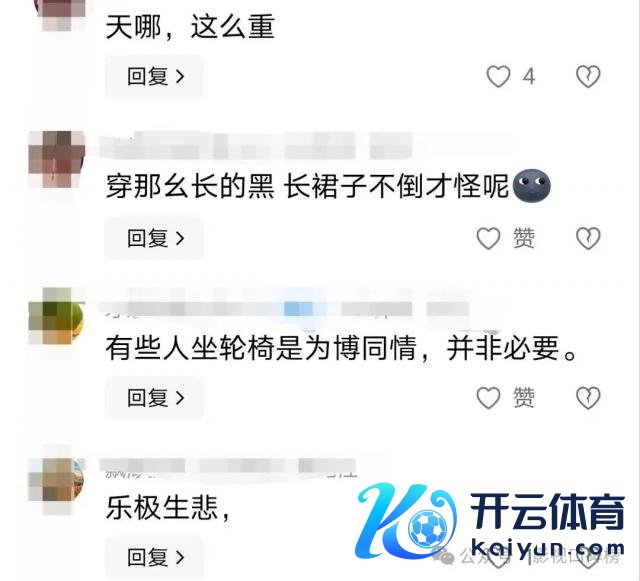Open avatar of the wheelchair commenter

coord(56,316)
